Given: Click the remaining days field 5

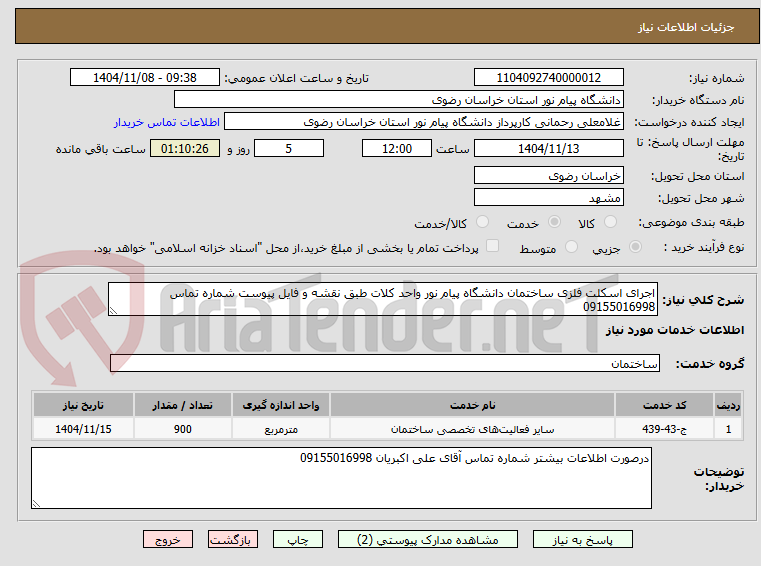Looking at the screenshot, I should coord(289,149).
